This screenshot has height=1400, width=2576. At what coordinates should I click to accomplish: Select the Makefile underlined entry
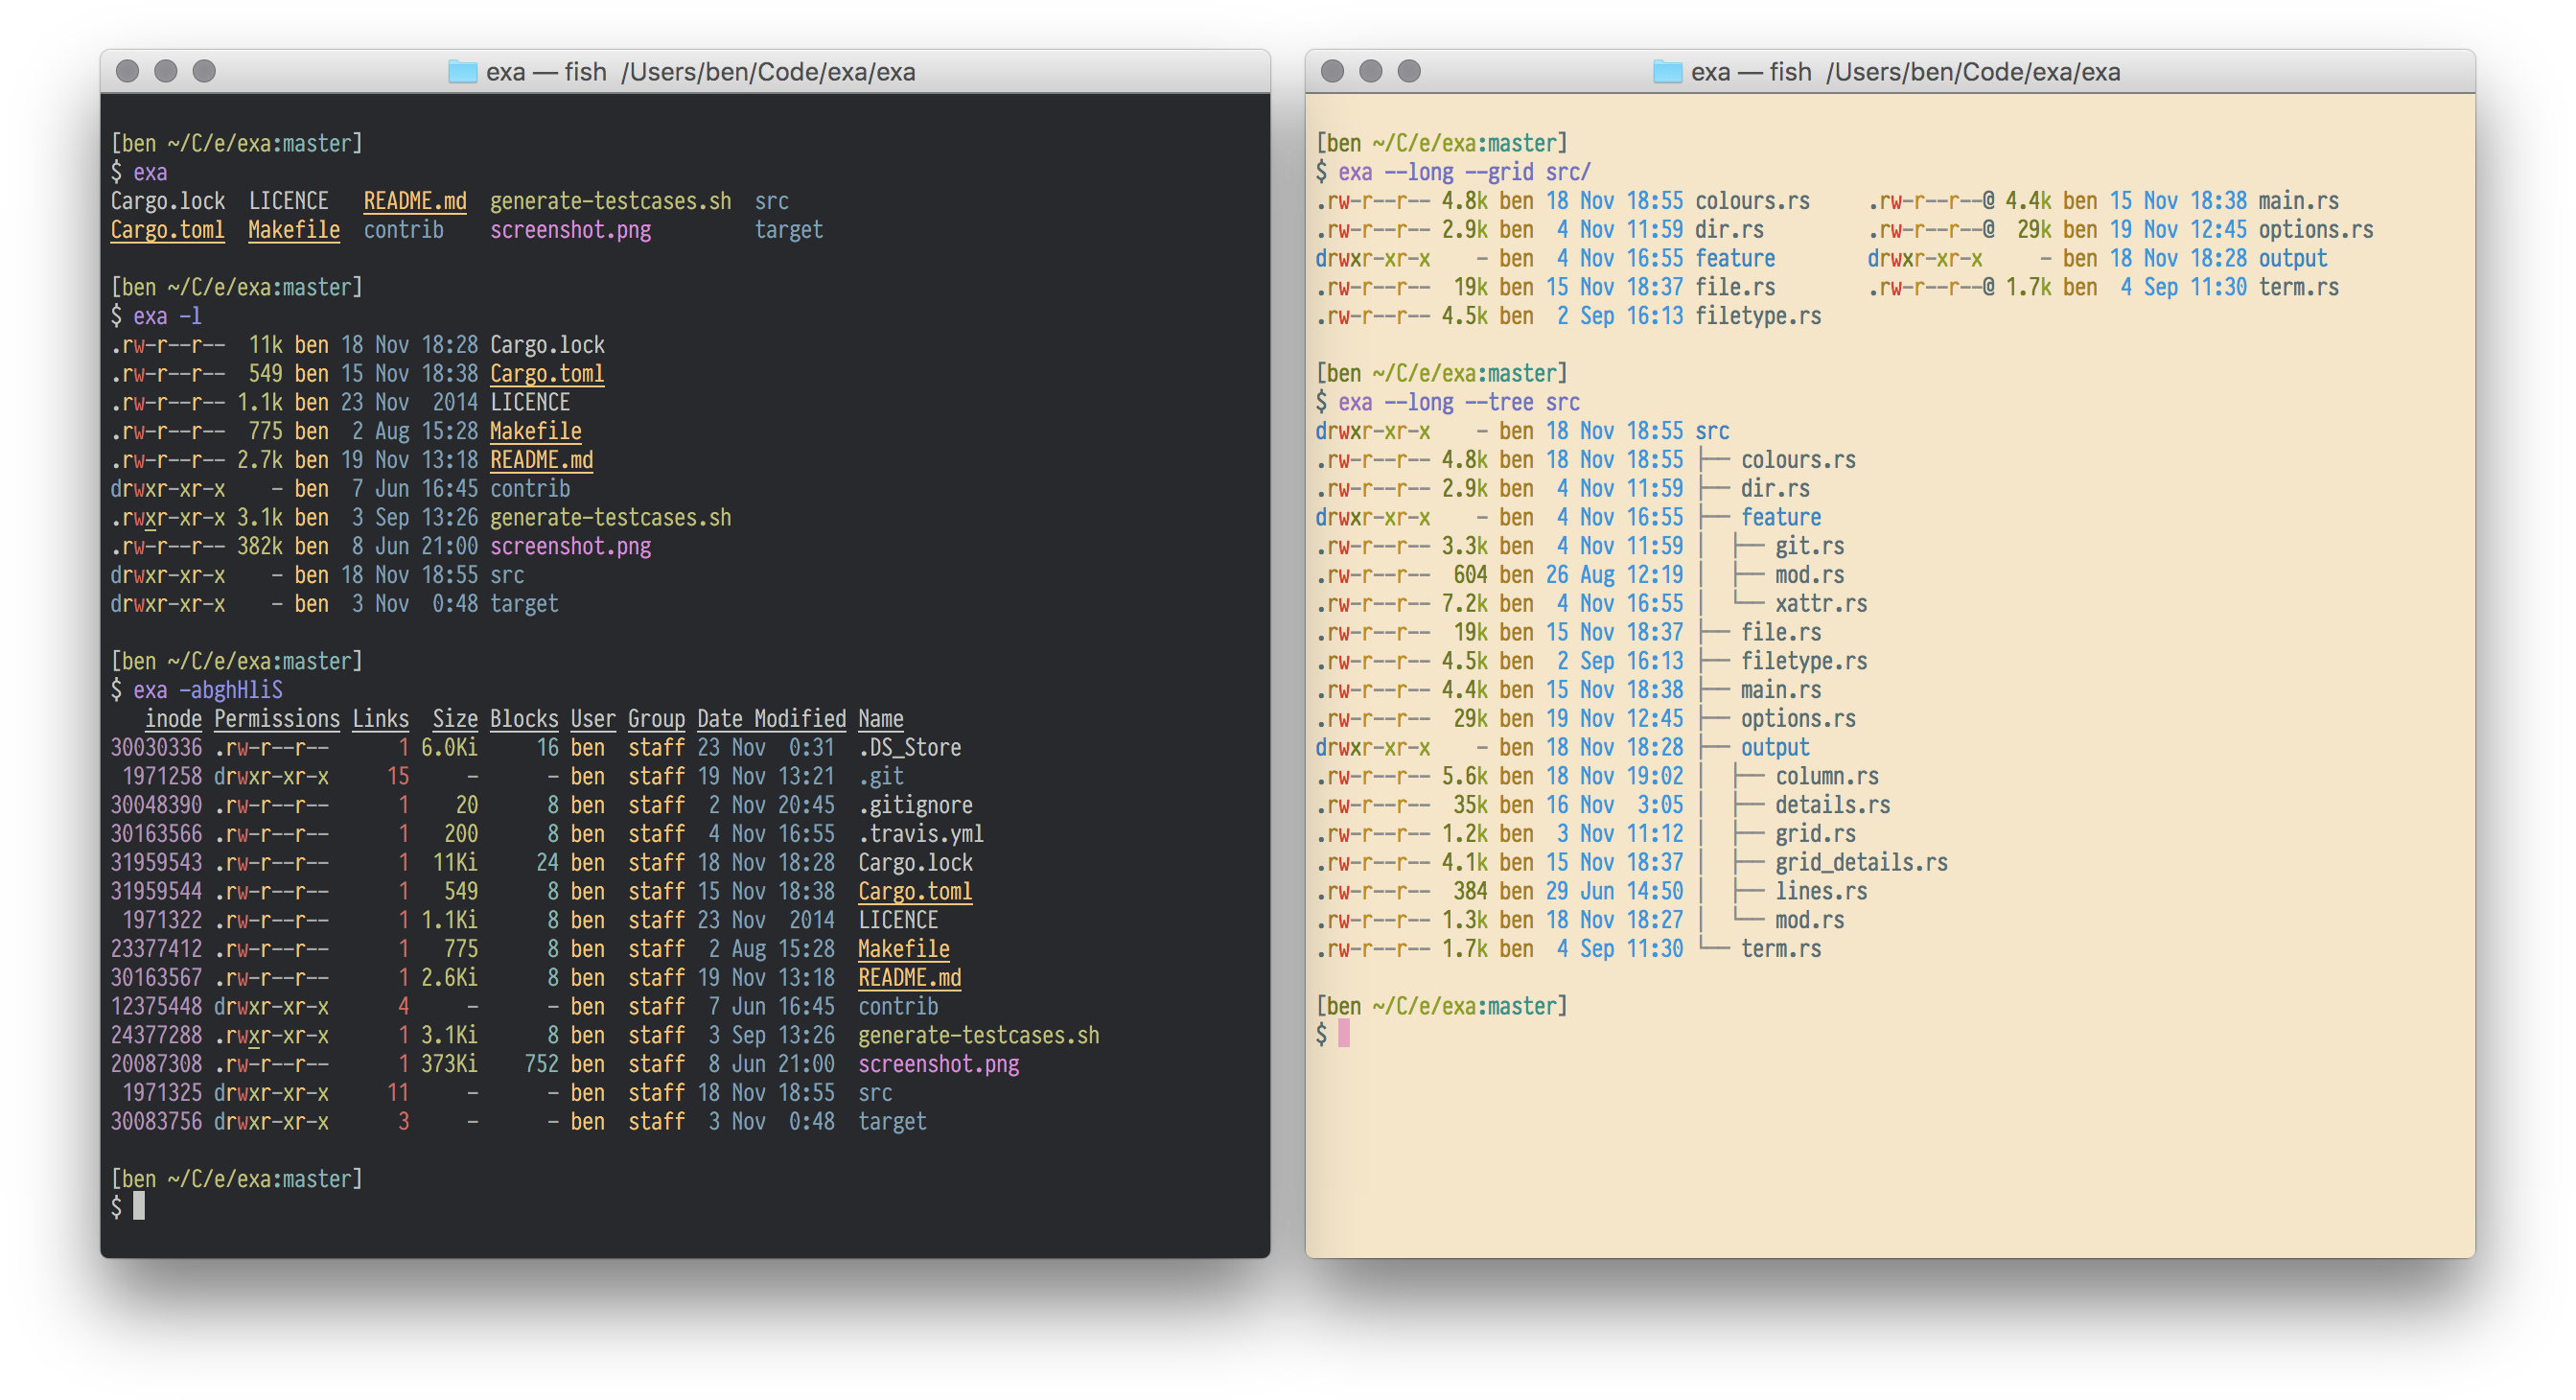[535, 431]
